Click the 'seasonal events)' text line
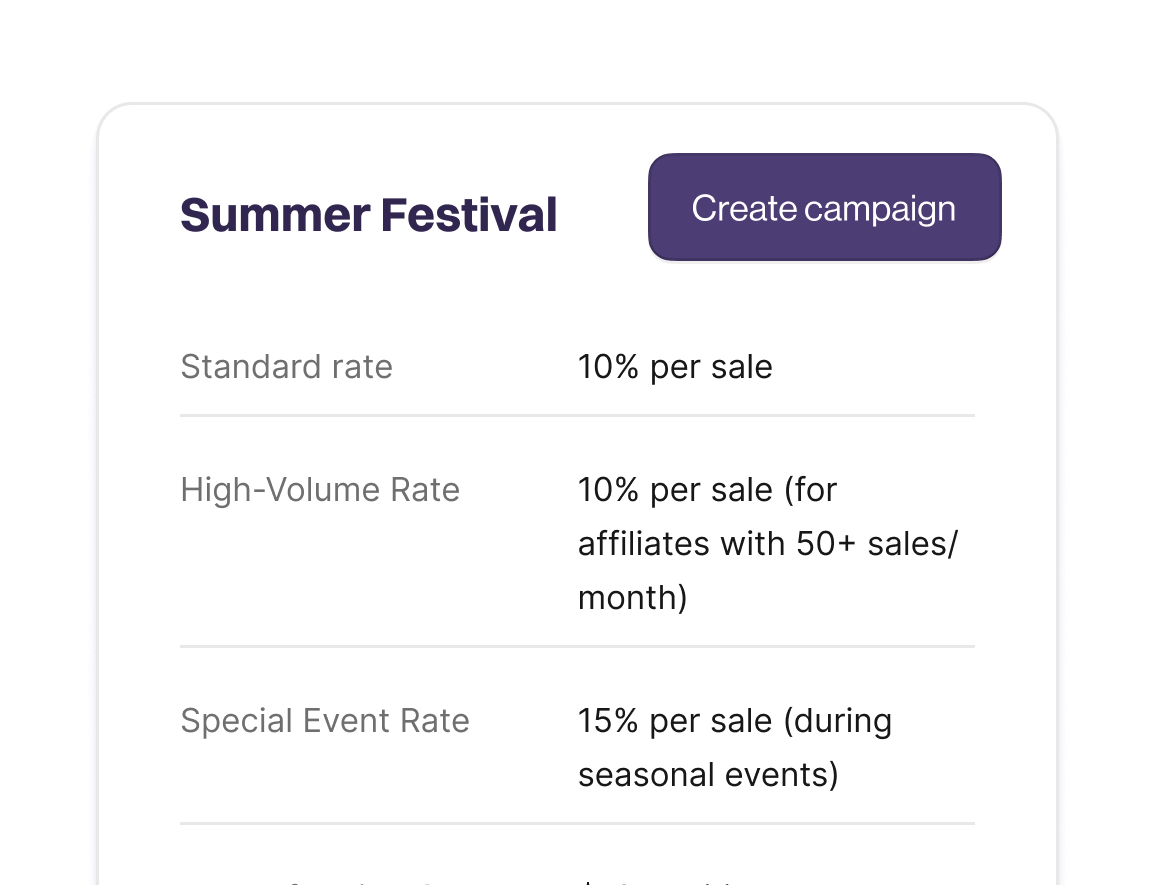1152x885 pixels. (708, 775)
